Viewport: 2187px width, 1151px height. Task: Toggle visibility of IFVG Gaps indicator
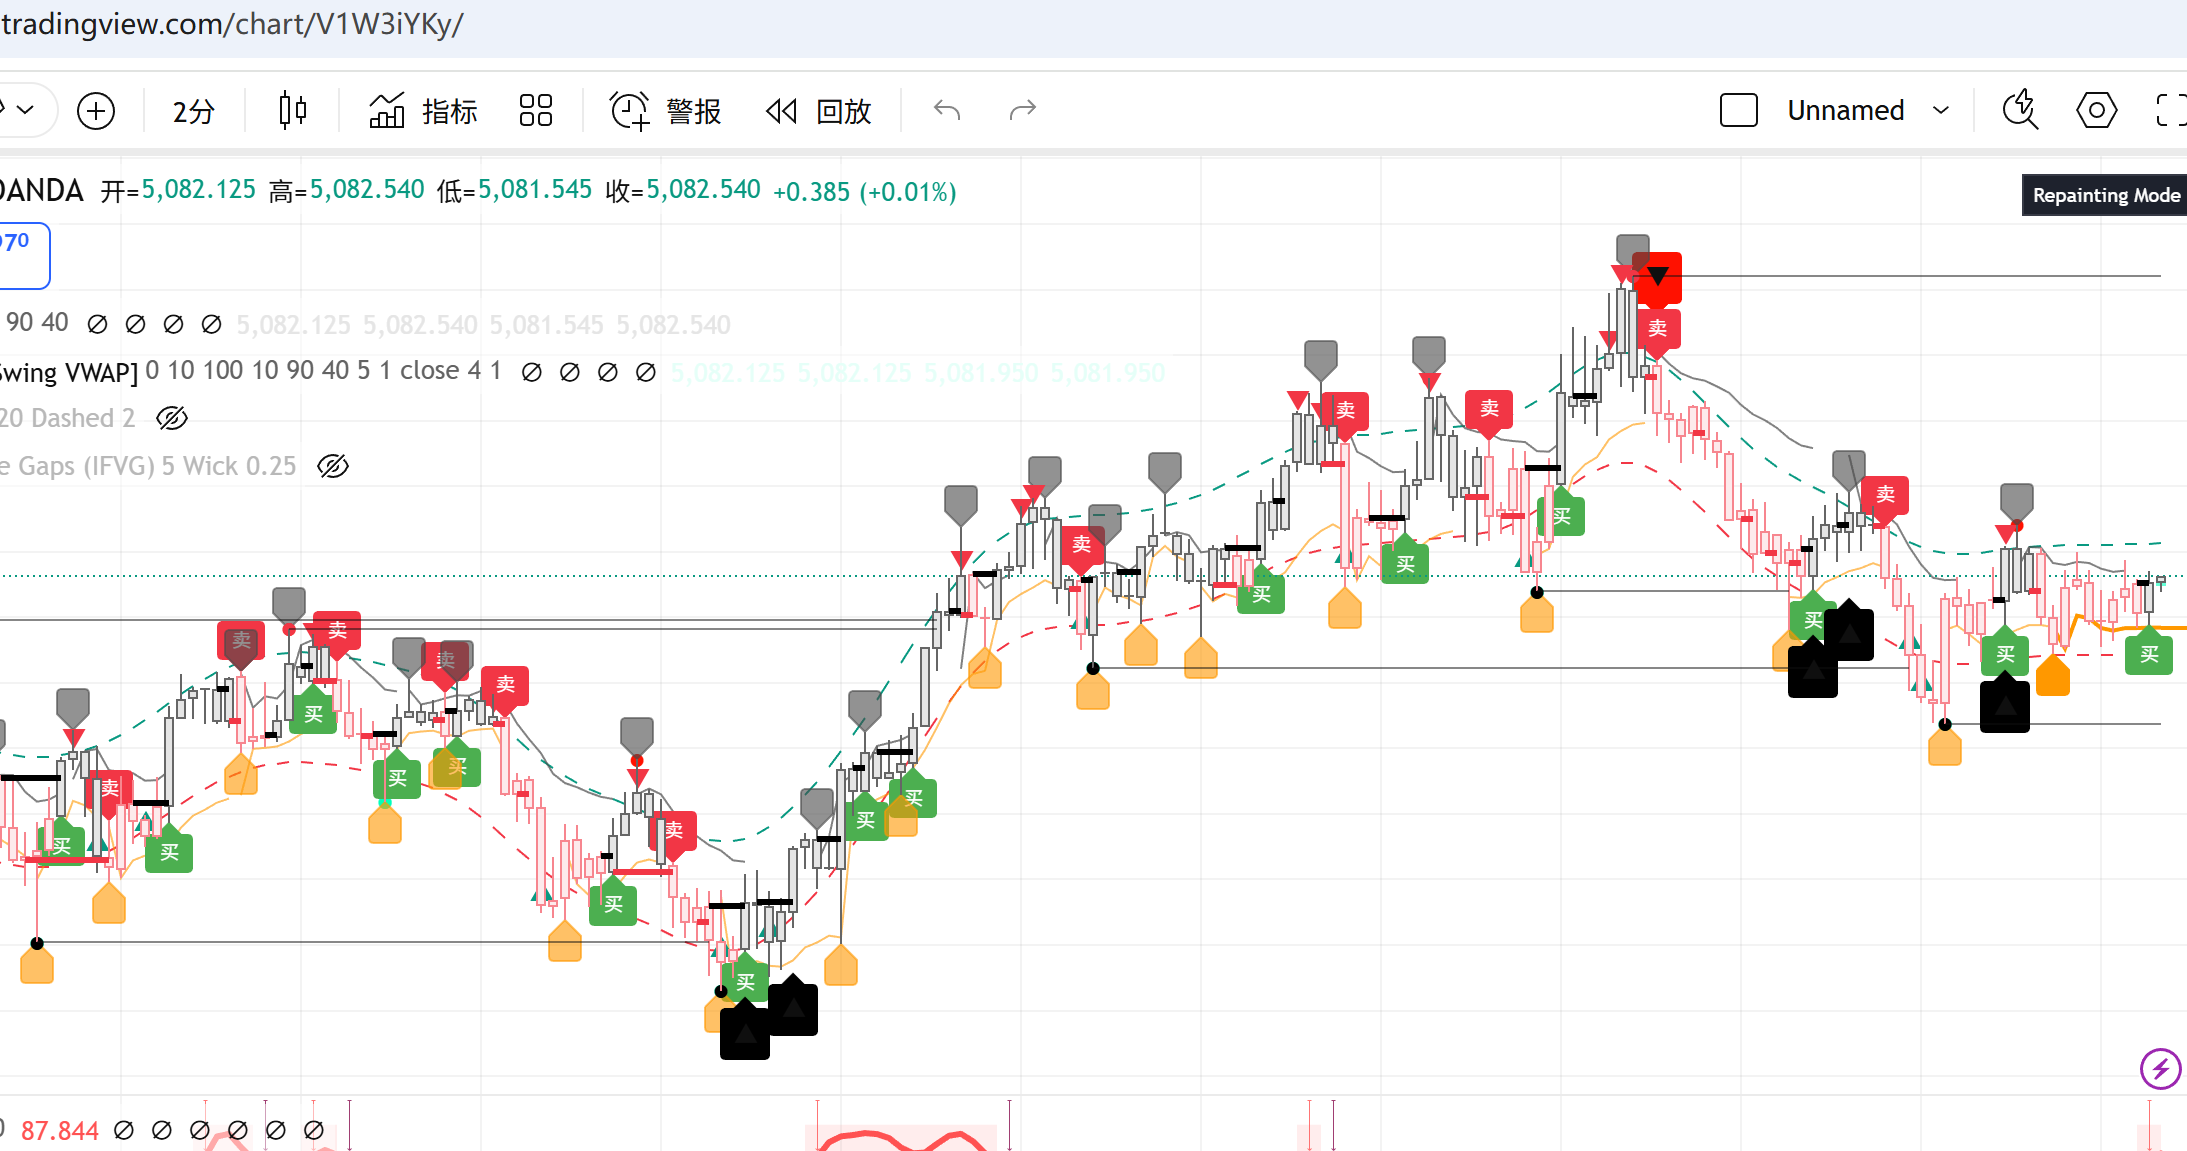pos(333,466)
